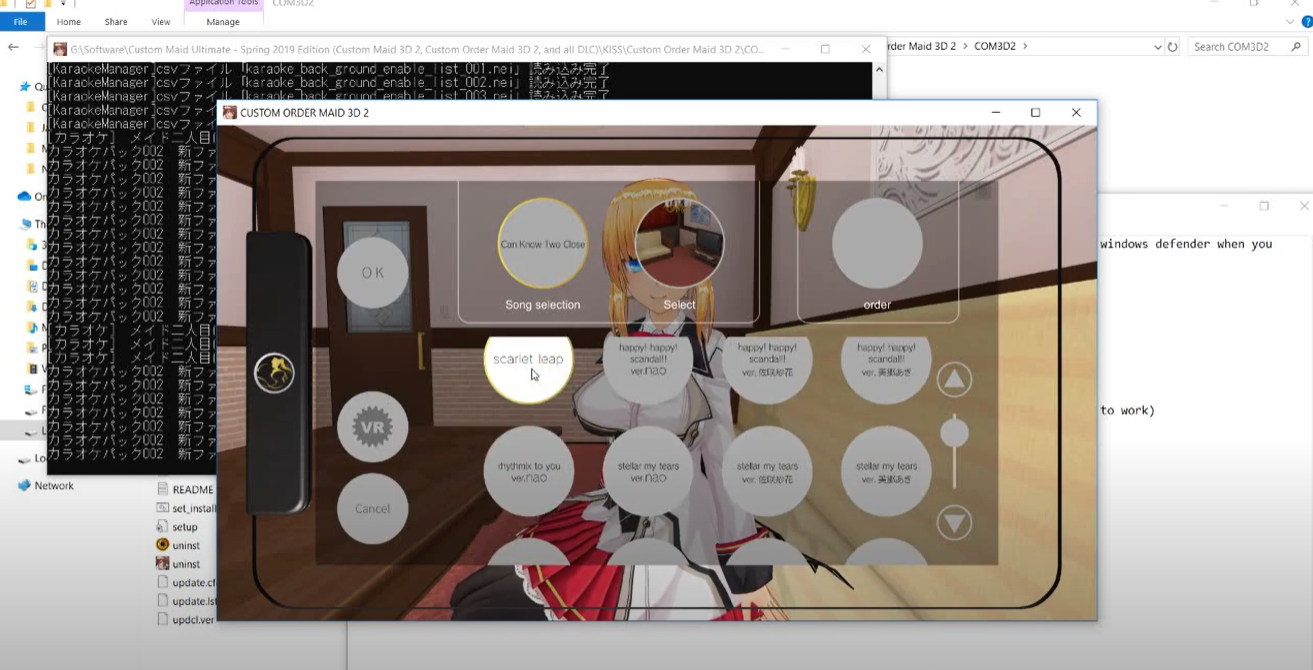Choose "rhythmix to you ver.nao" song
This screenshot has height=670, width=1313.
click(529, 471)
